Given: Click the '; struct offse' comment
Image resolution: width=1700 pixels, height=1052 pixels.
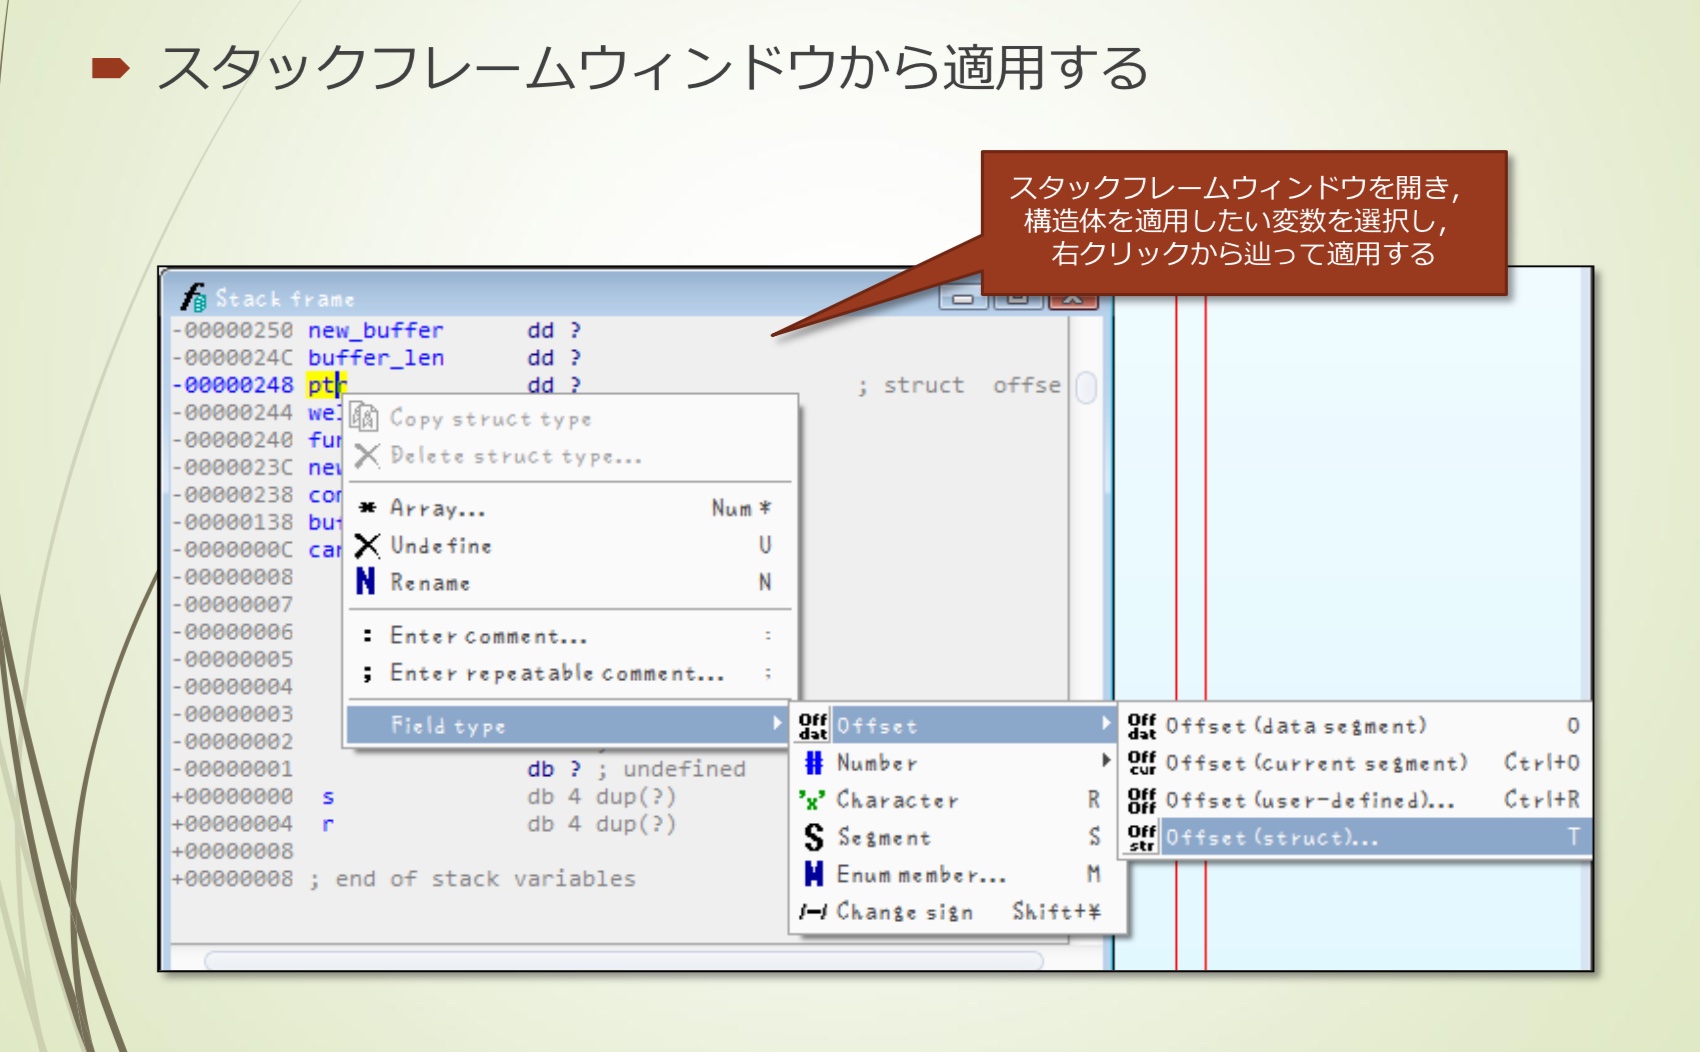Looking at the screenshot, I should point(958,385).
